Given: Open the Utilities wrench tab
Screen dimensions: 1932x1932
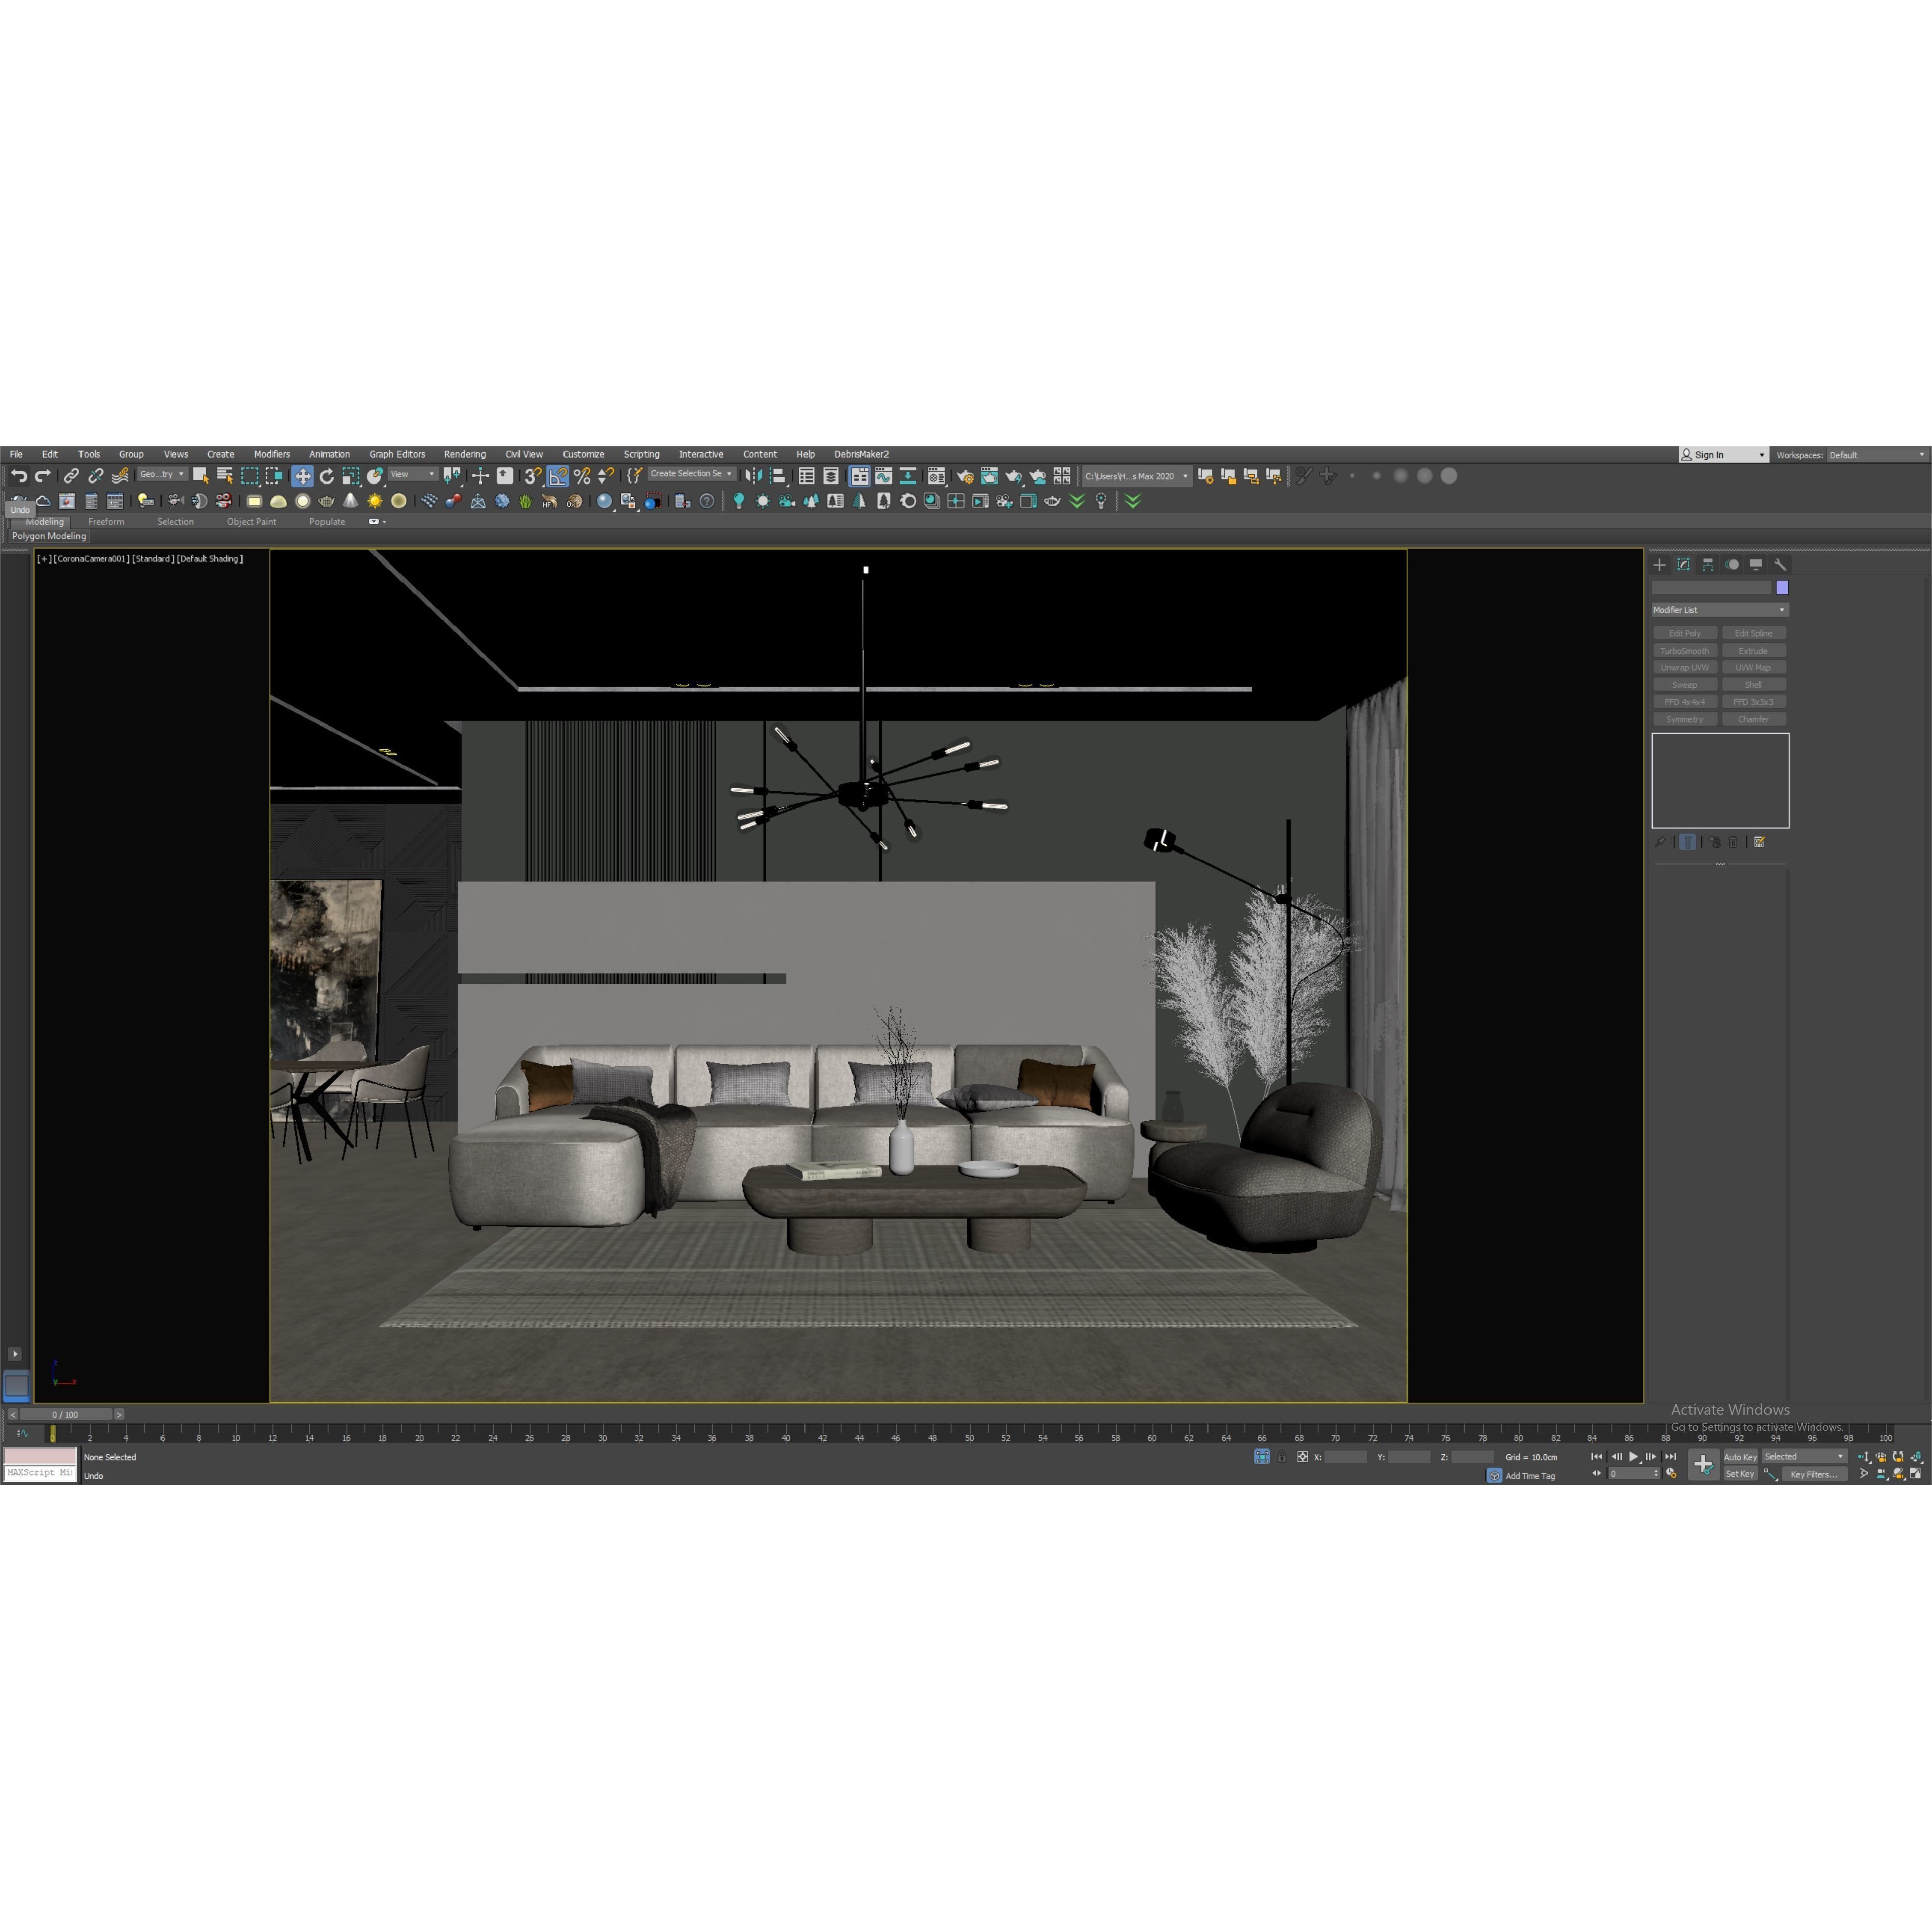Looking at the screenshot, I should tap(1781, 565).
